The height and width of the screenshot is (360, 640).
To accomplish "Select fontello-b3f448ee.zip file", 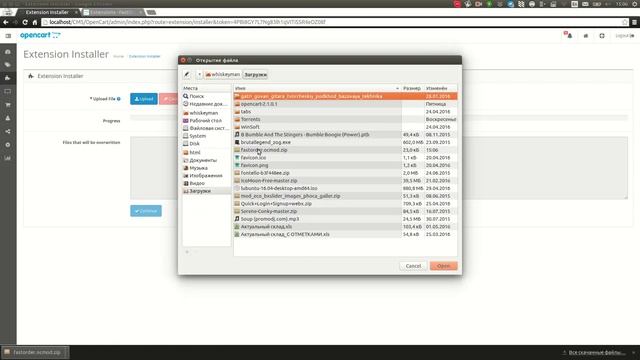I will pos(345,173).
